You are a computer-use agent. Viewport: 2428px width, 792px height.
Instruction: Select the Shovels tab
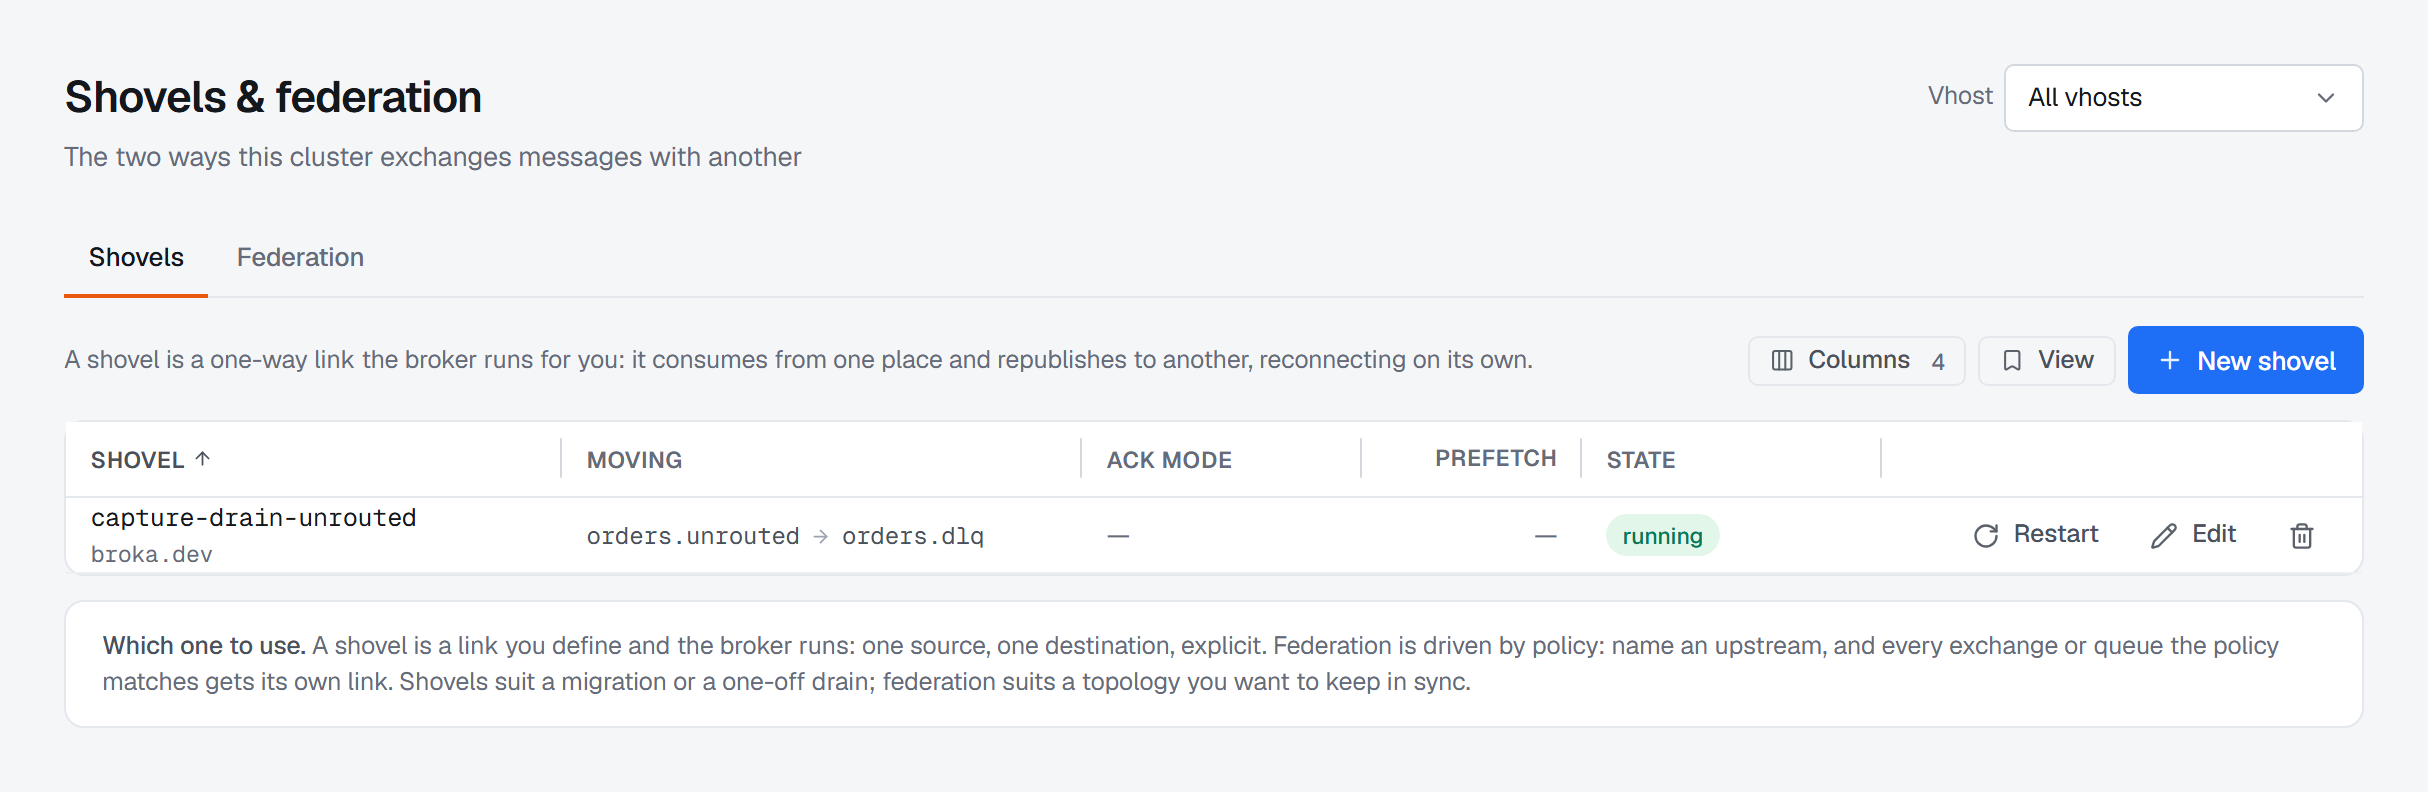pos(136,258)
